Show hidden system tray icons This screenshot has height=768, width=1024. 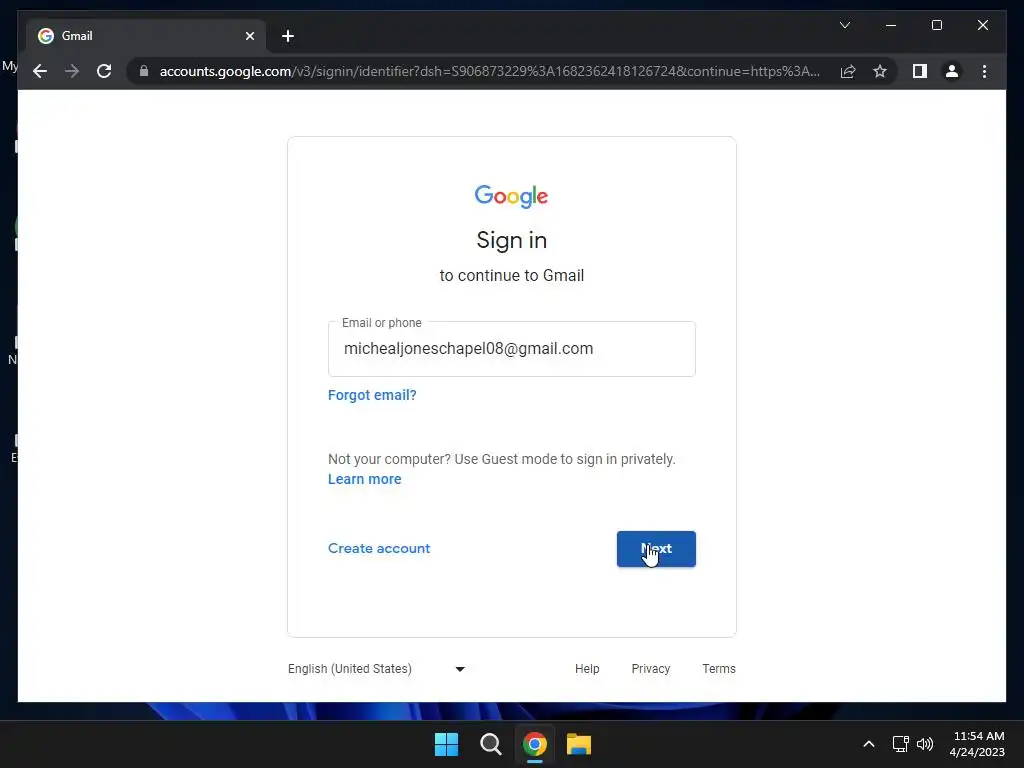click(869, 744)
